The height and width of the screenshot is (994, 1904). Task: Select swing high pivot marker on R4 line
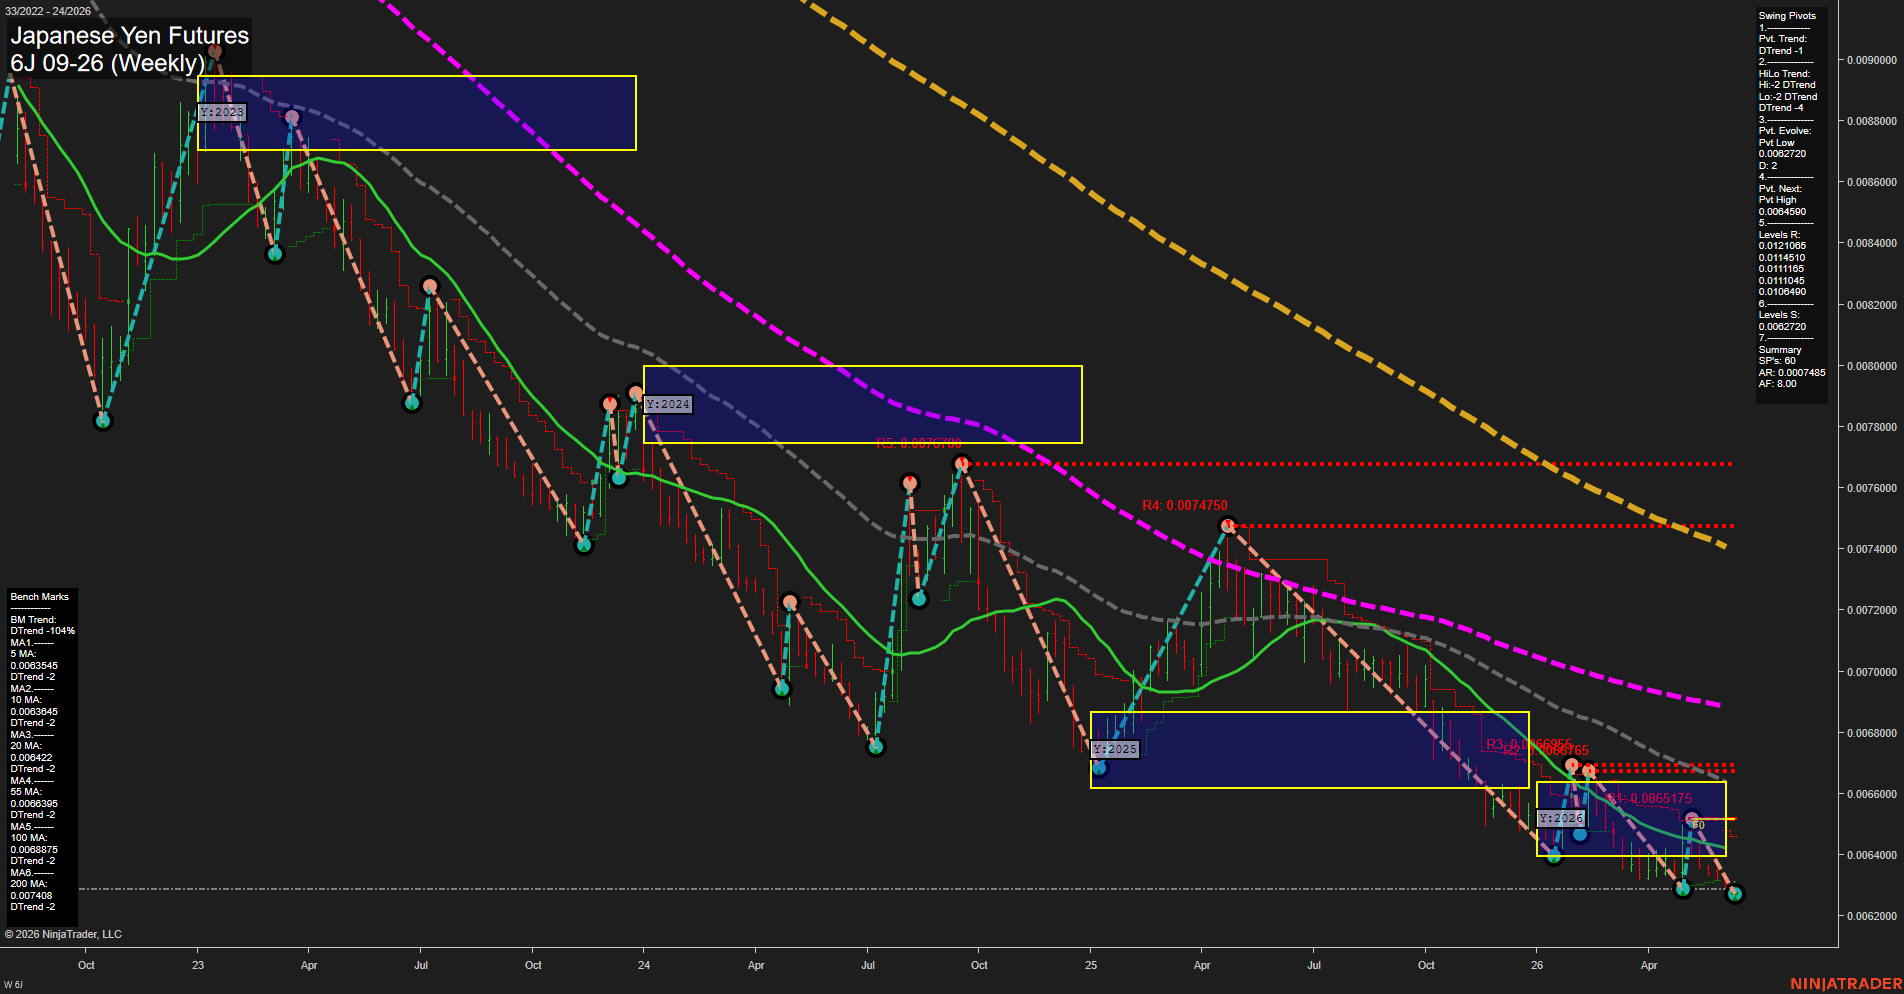[x=1228, y=525]
